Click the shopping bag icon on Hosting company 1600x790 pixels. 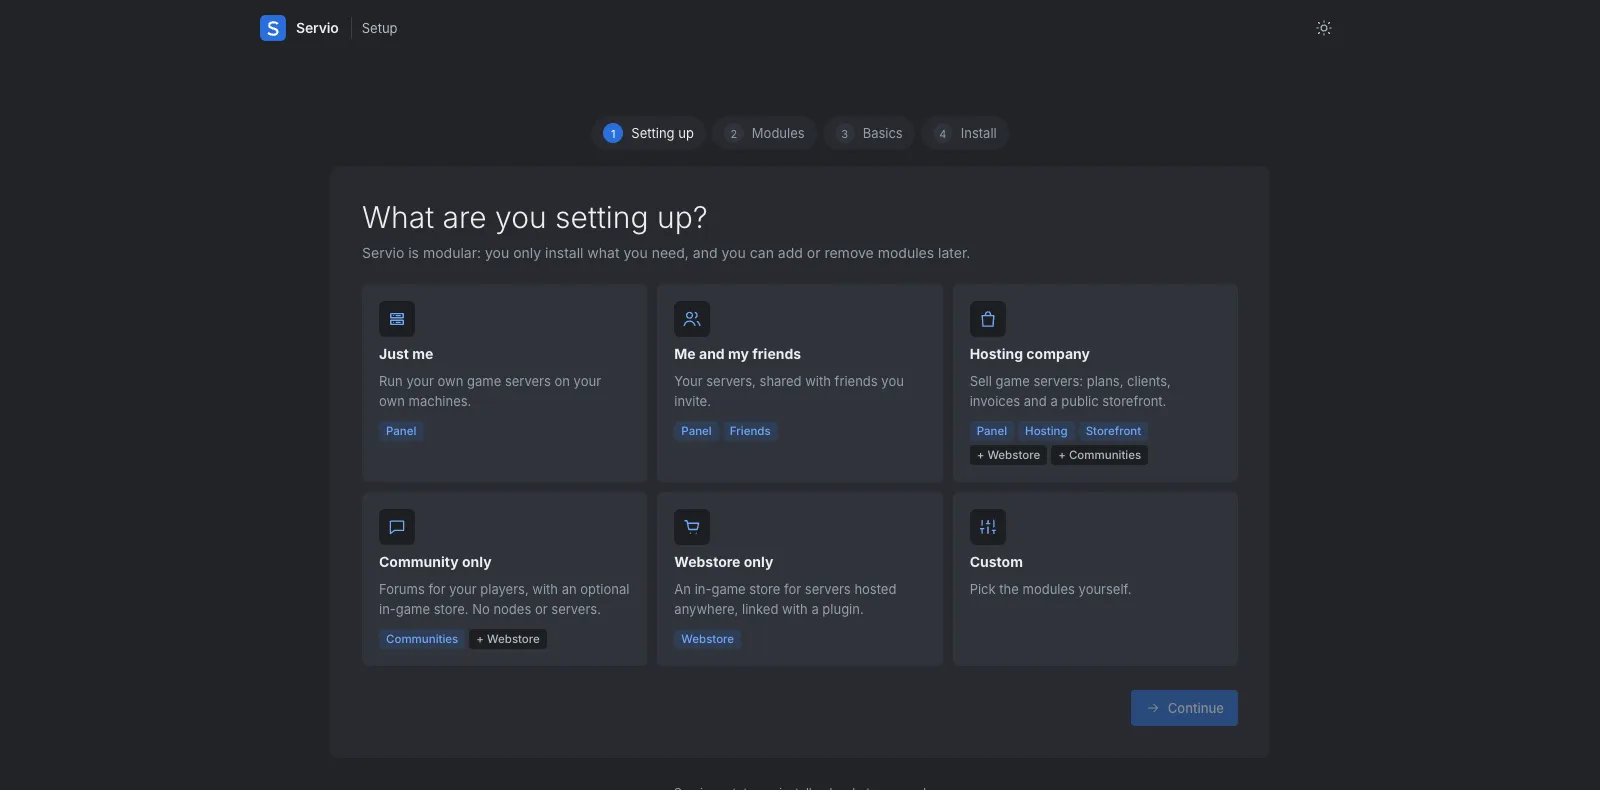tap(988, 319)
